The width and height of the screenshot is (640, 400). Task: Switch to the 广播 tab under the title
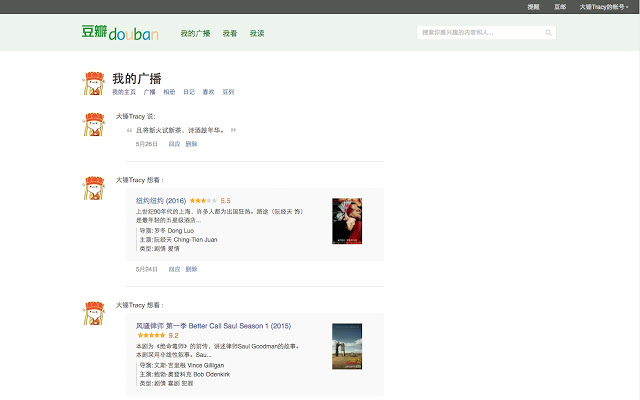tap(149, 92)
